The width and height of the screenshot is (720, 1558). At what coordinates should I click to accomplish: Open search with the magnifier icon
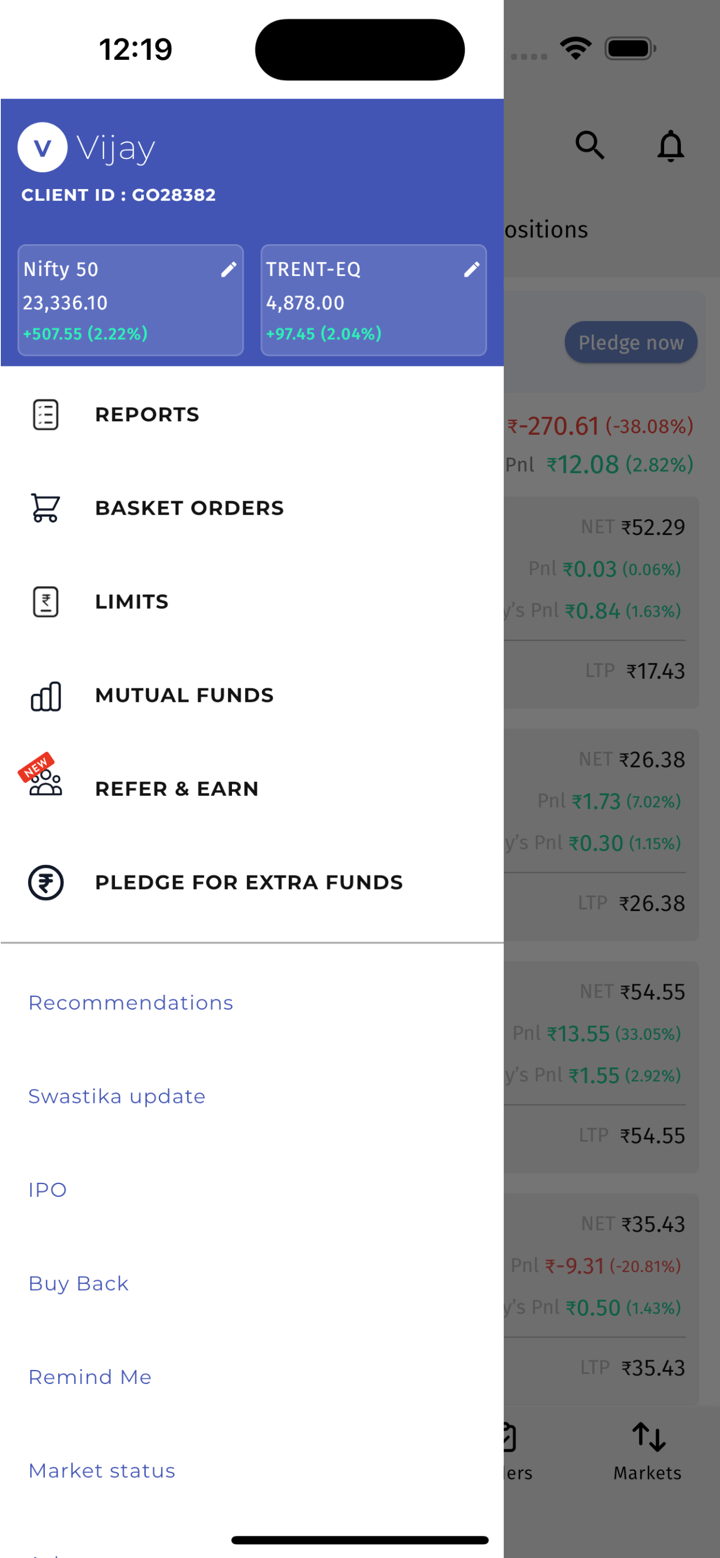pyautogui.click(x=590, y=146)
